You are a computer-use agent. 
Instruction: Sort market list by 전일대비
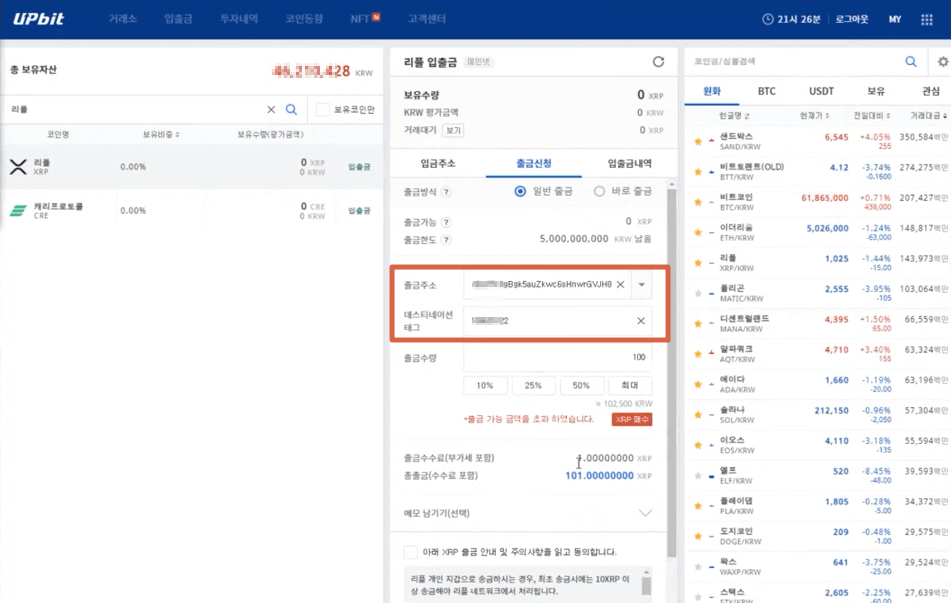point(872,115)
